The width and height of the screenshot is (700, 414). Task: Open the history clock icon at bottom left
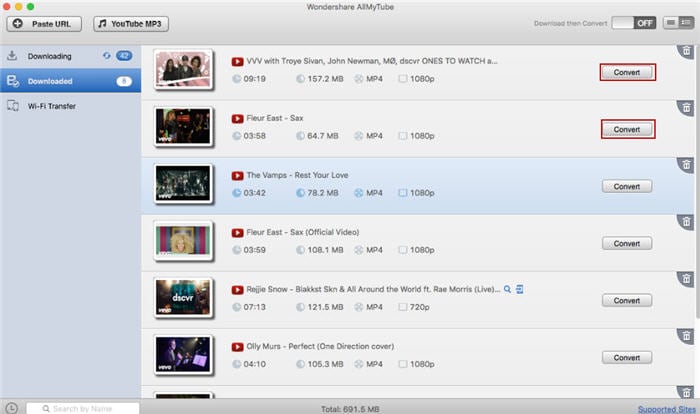(x=12, y=408)
